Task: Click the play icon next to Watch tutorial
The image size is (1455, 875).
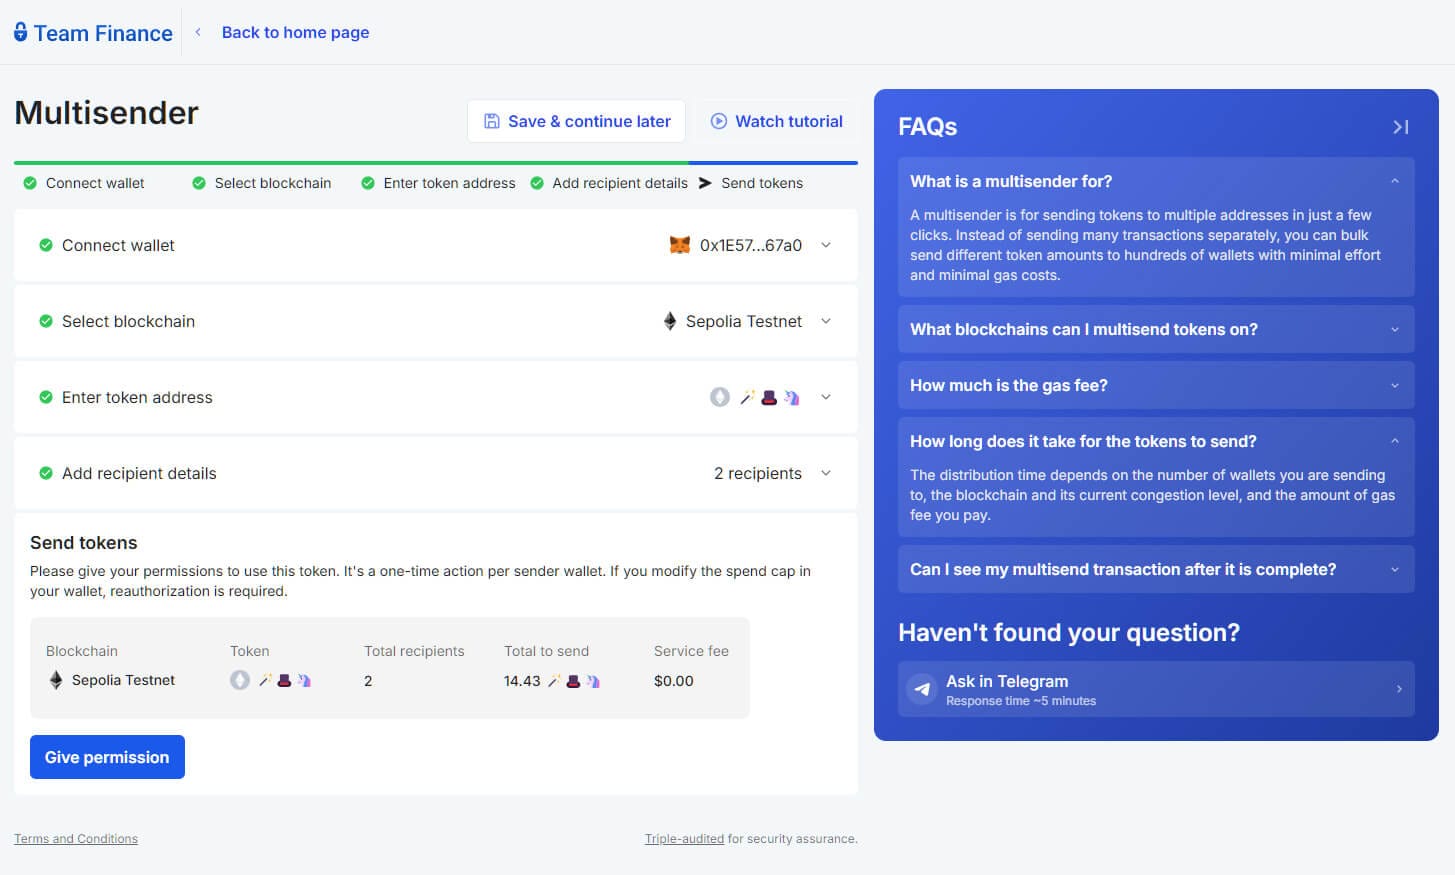Action: pyautogui.click(x=718, y=121)
